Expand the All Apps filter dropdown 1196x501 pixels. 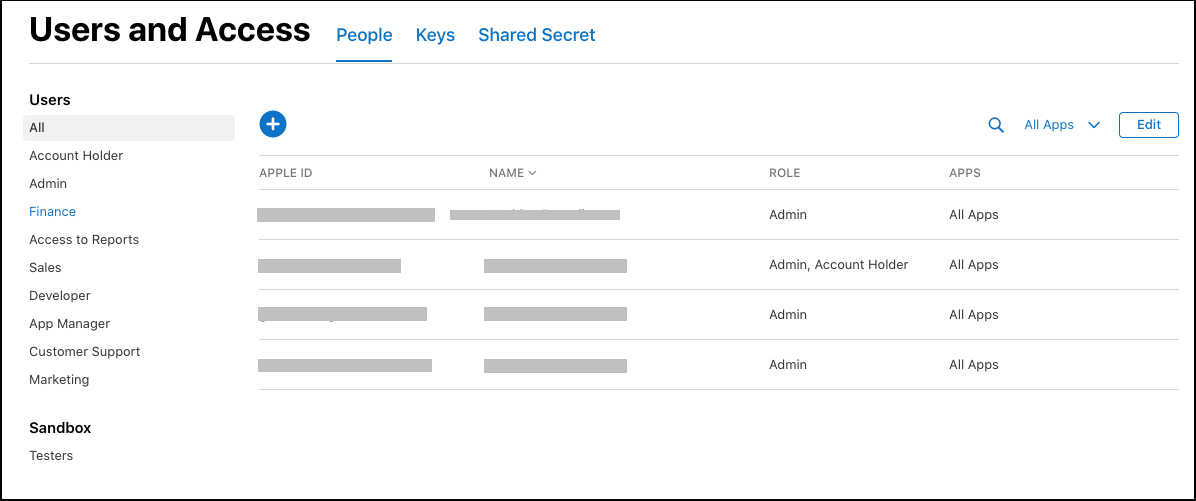1061,125
